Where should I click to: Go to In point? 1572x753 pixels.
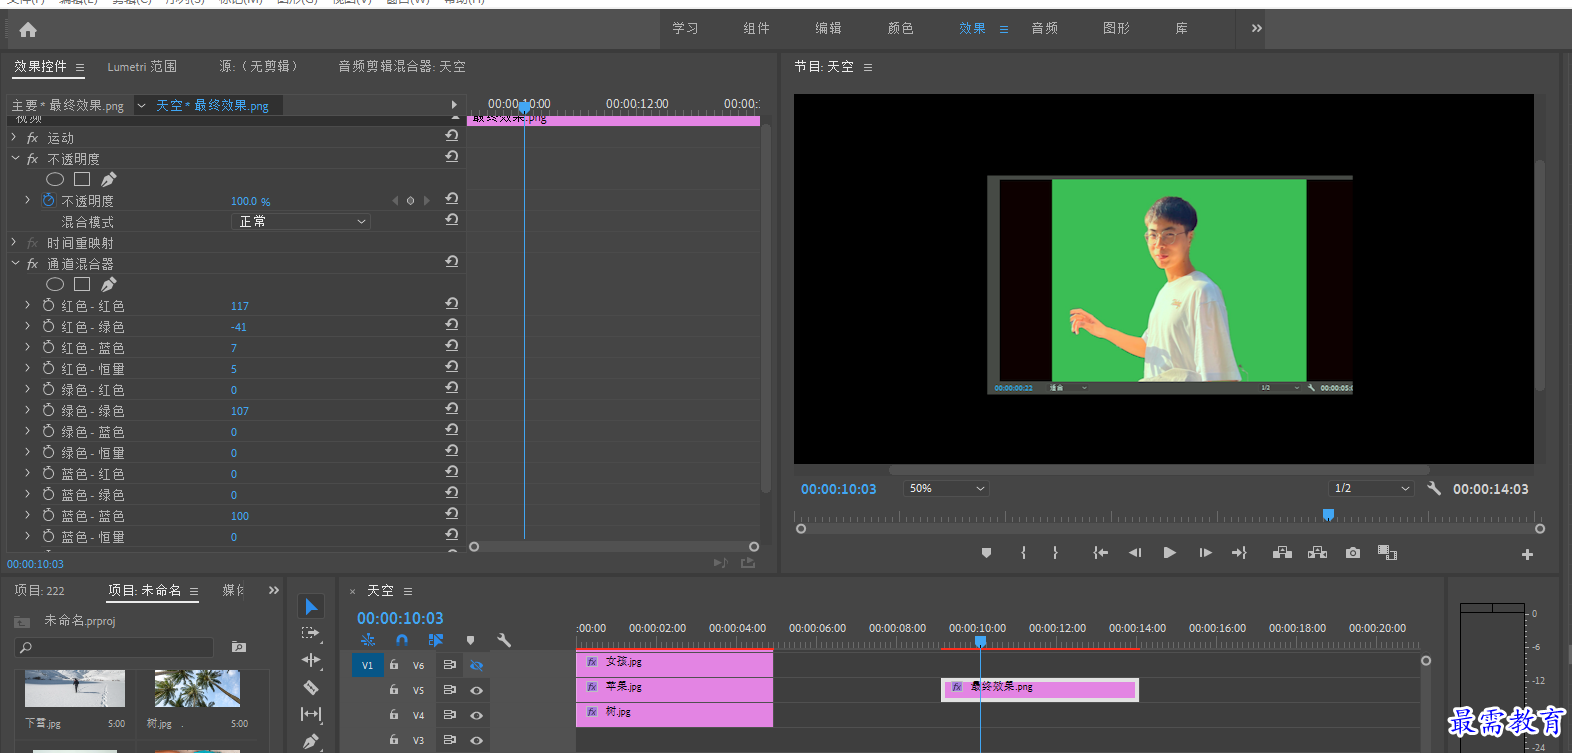point(1101,553)
